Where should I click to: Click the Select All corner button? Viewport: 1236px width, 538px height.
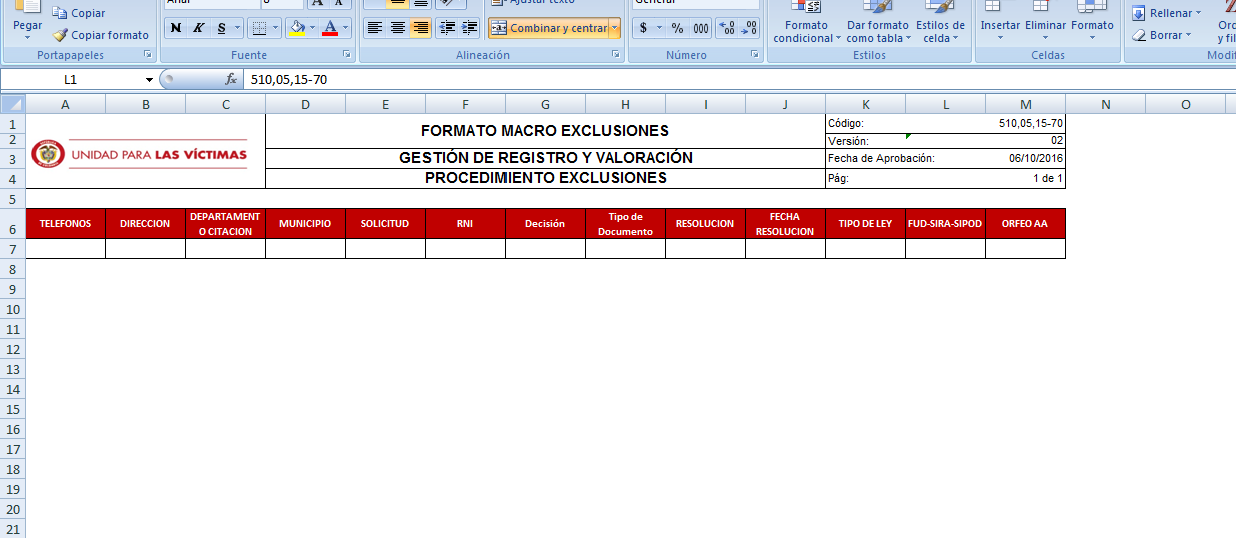[x=12, y=104]
